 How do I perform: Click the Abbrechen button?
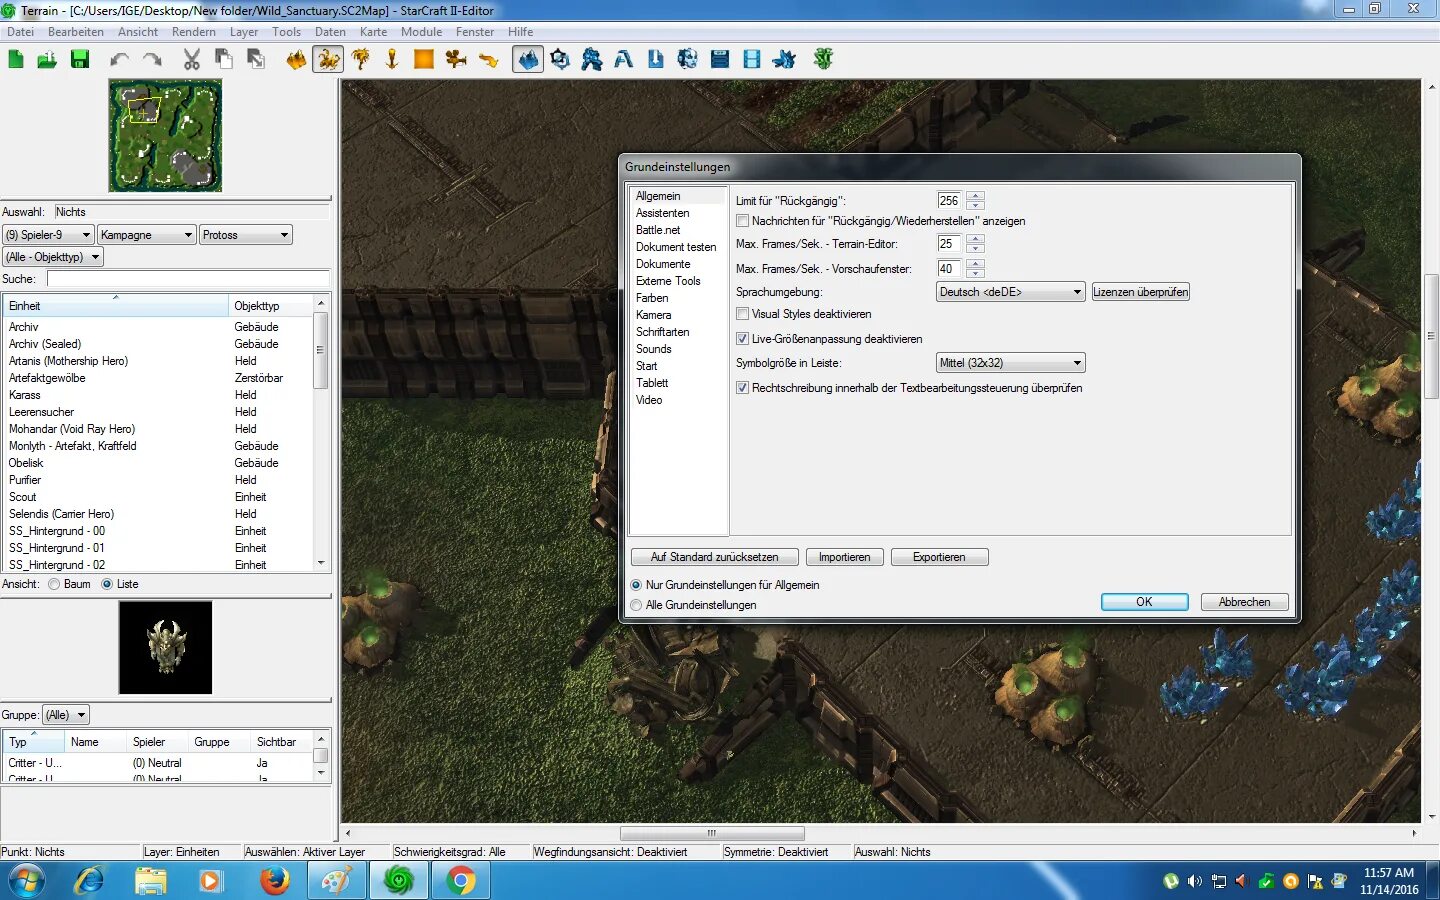coord(1244,602)
